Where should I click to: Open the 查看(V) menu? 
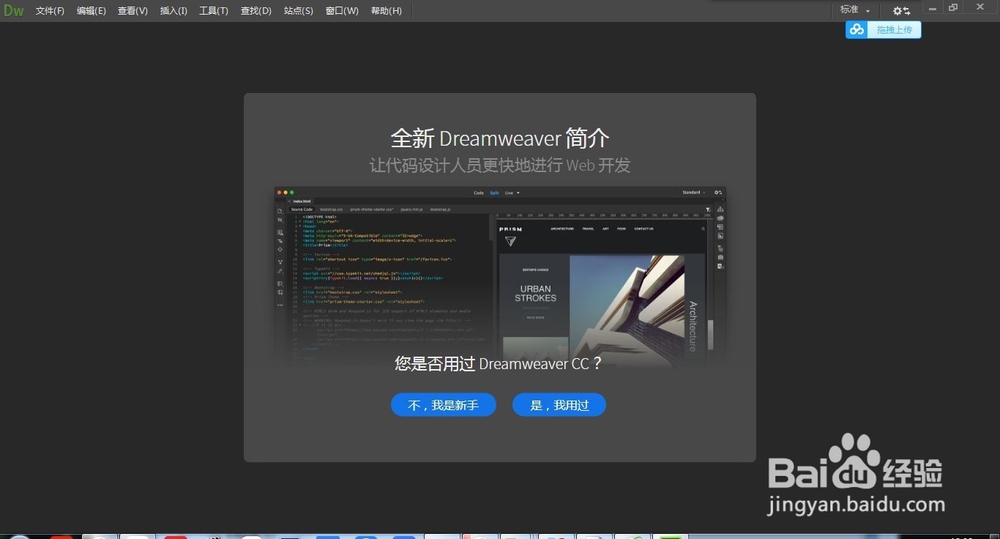(133, 11)
